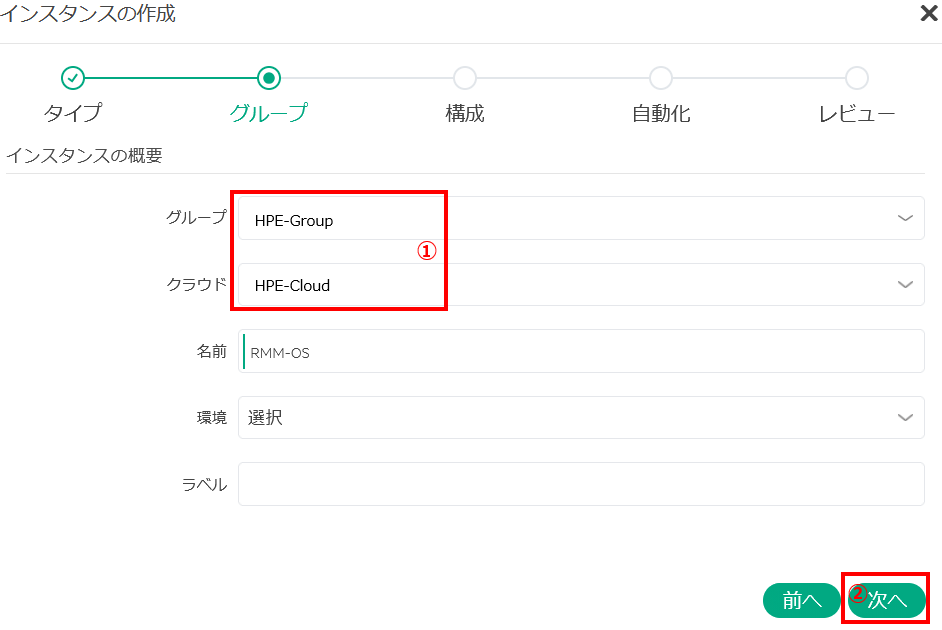Expand the クラウド dropdown chevron
The height and width of the screenshot is (630, 942).
(905, 284)
